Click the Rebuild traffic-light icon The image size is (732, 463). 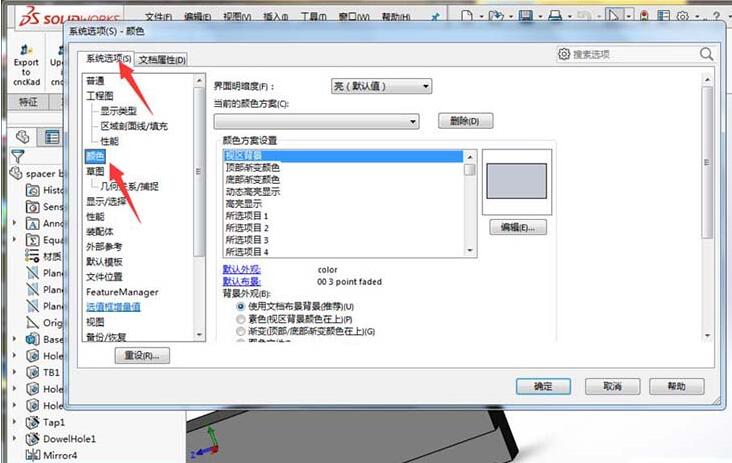(x=644, y=16)
